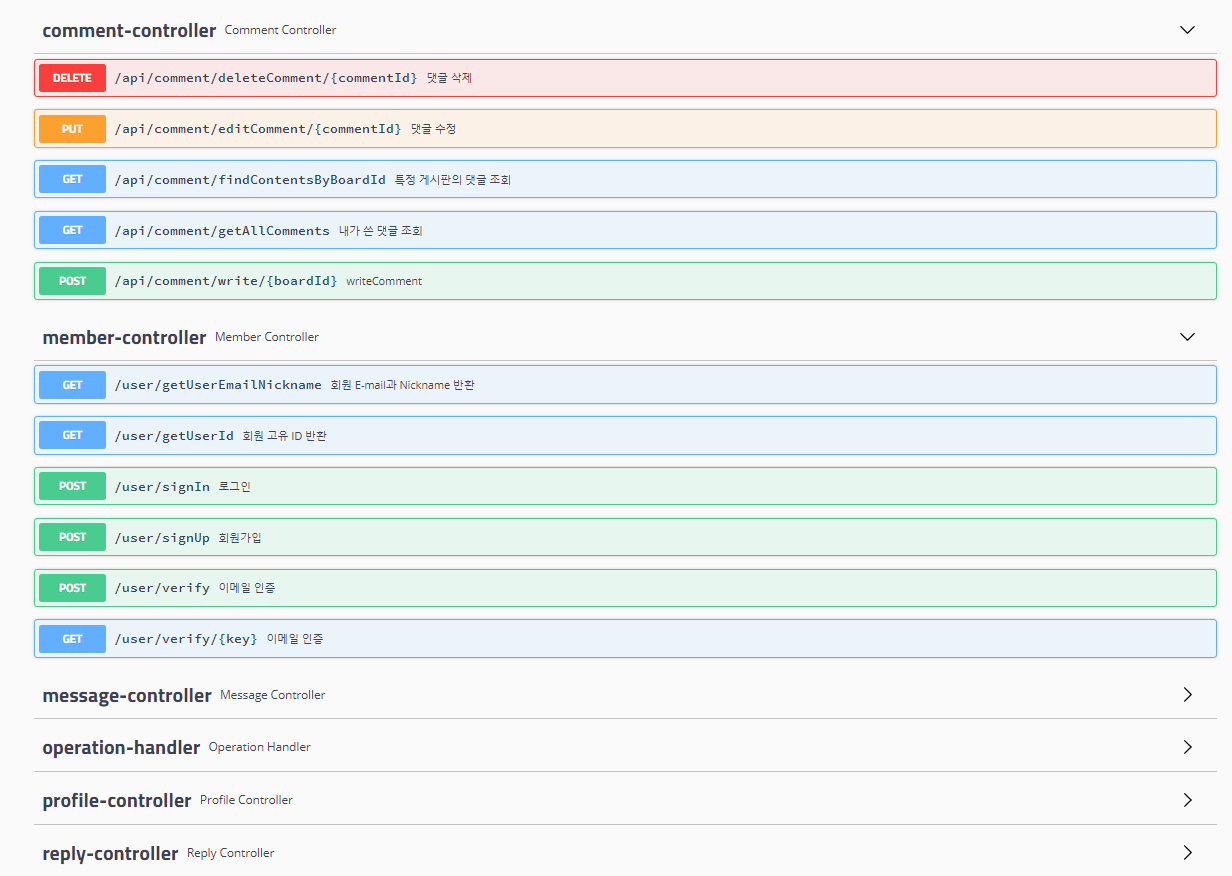Collapse the comment-controller section chevron
Viewport: 1232px width, 876px height.
[1187, 30]
